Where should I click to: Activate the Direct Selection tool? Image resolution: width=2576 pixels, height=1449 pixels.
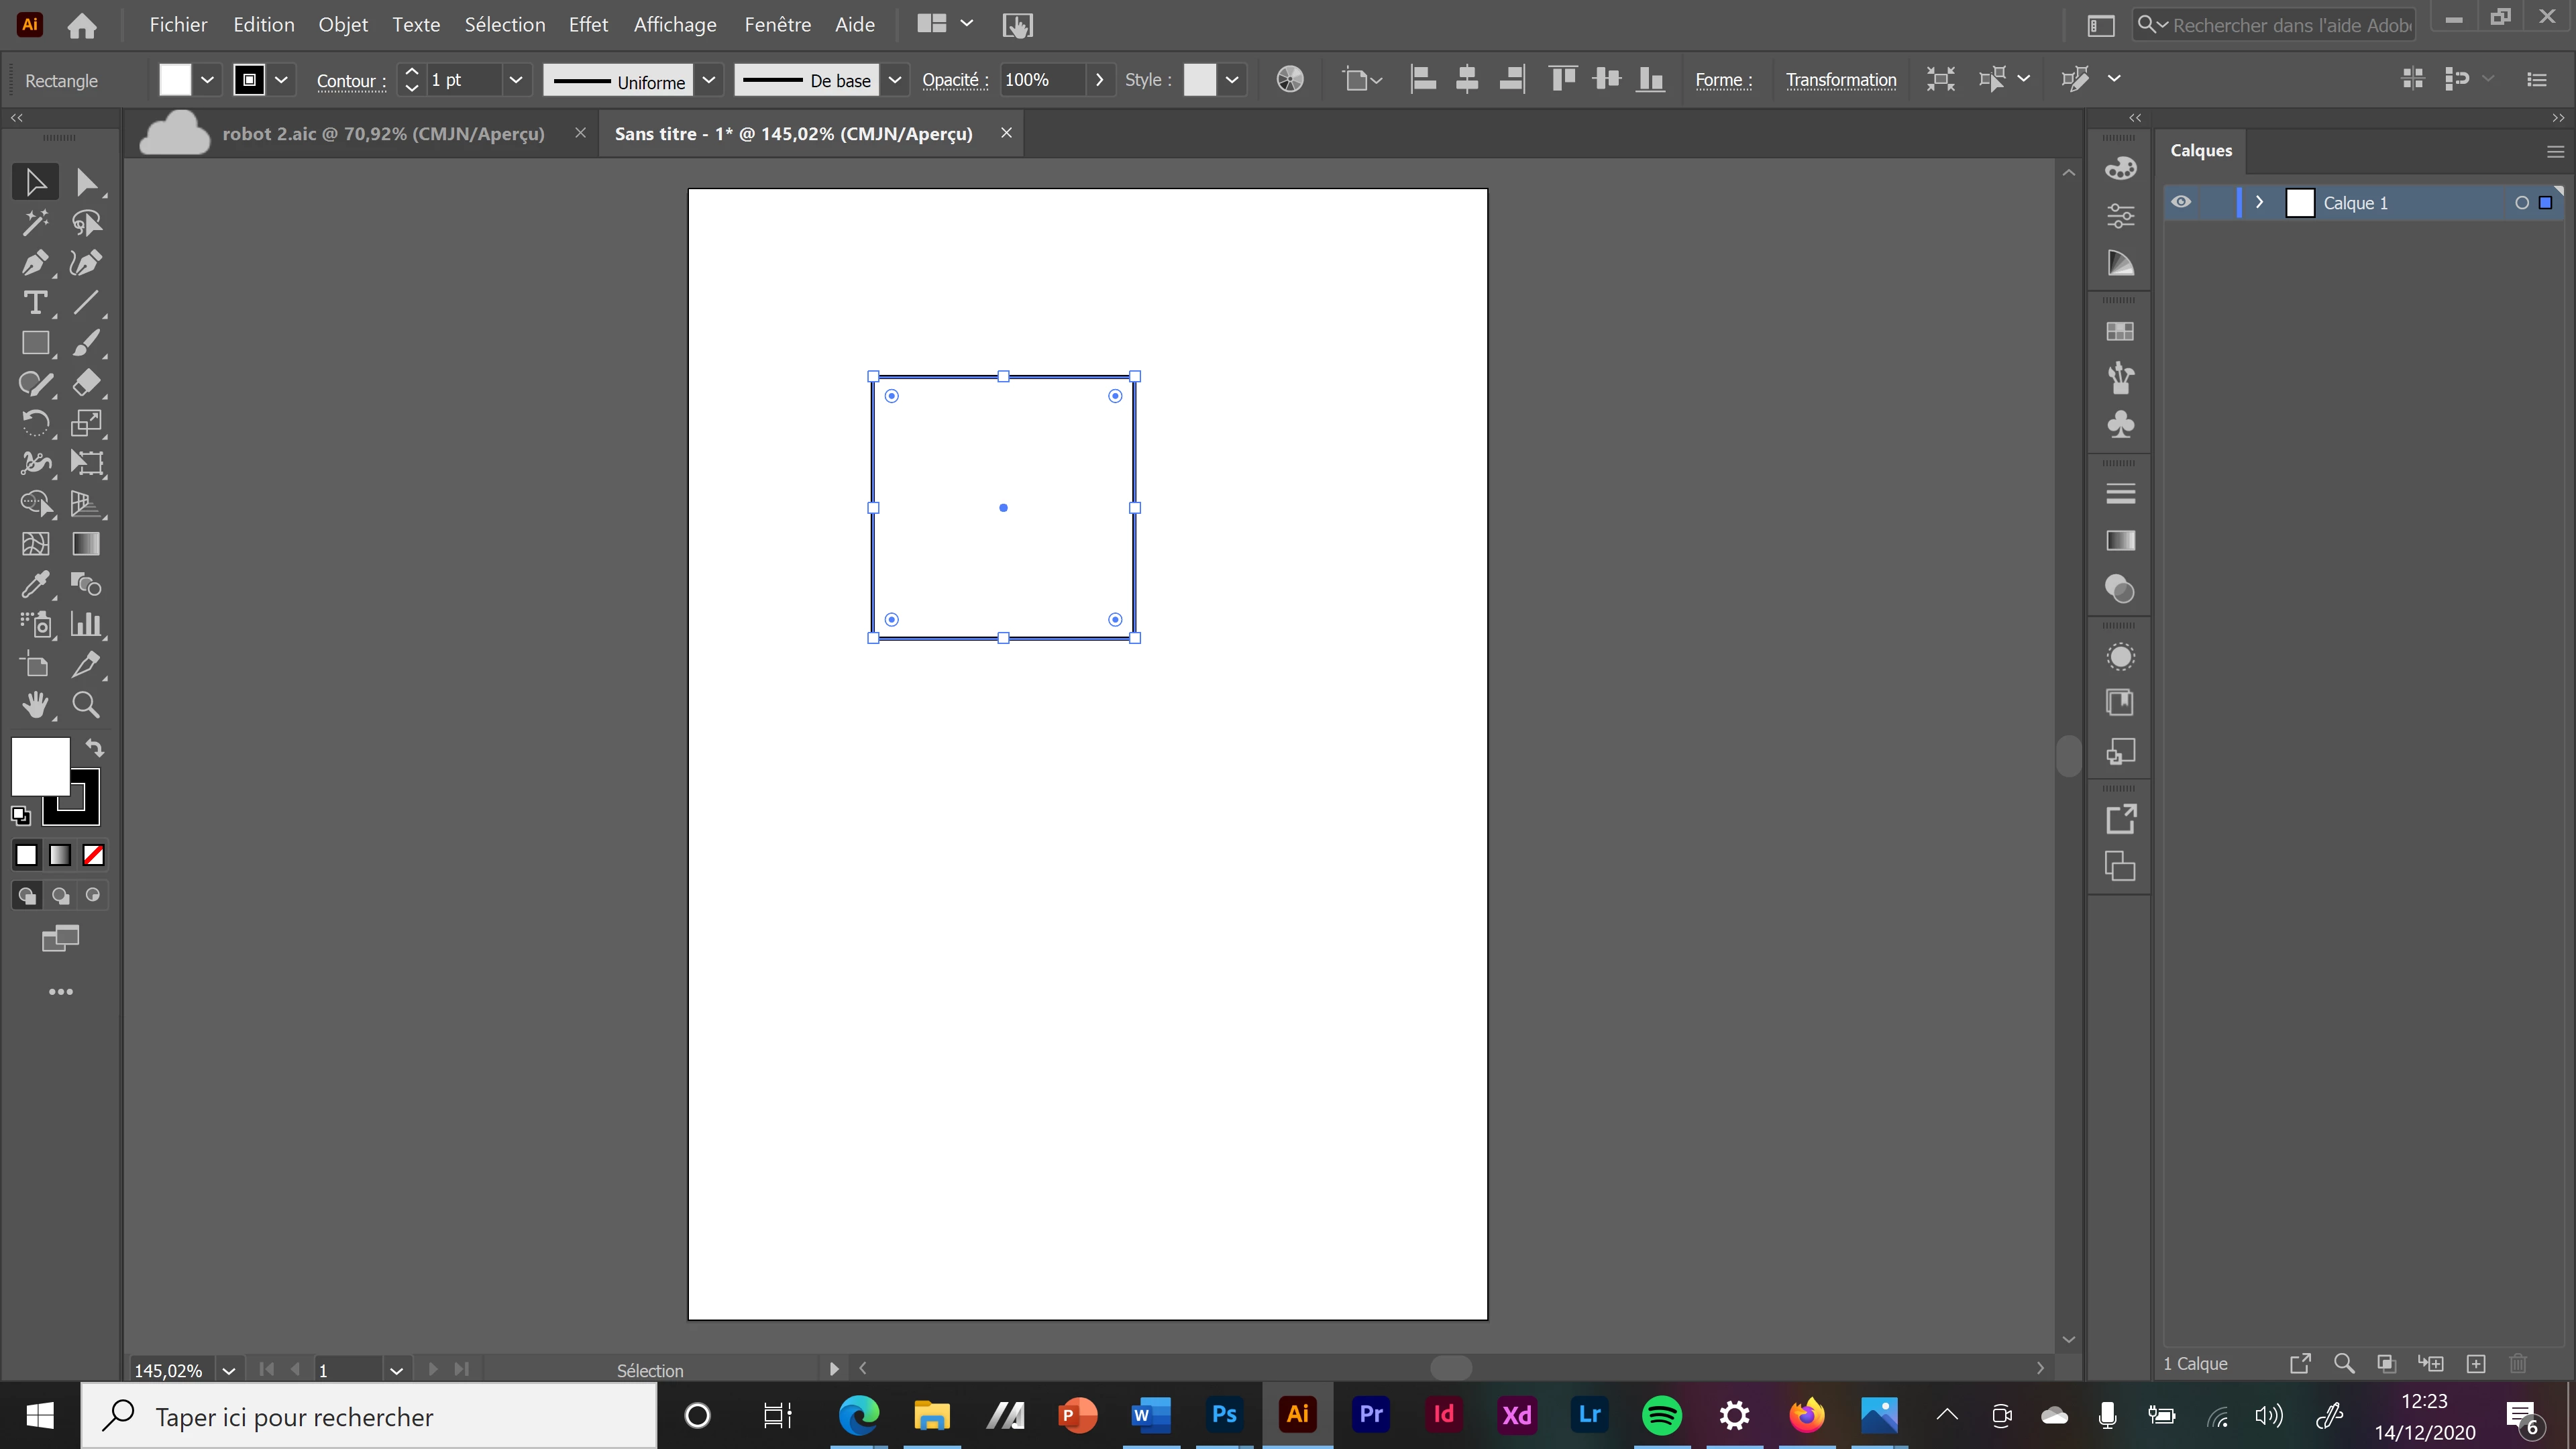tap(86, 182)
